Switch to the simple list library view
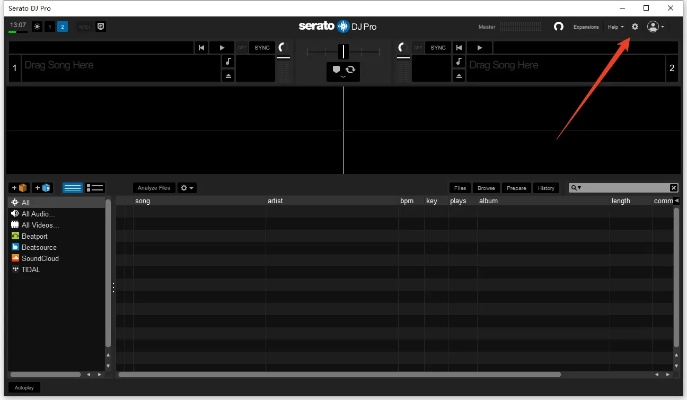This screenshot has width=687, height=400. coord(73,188)
